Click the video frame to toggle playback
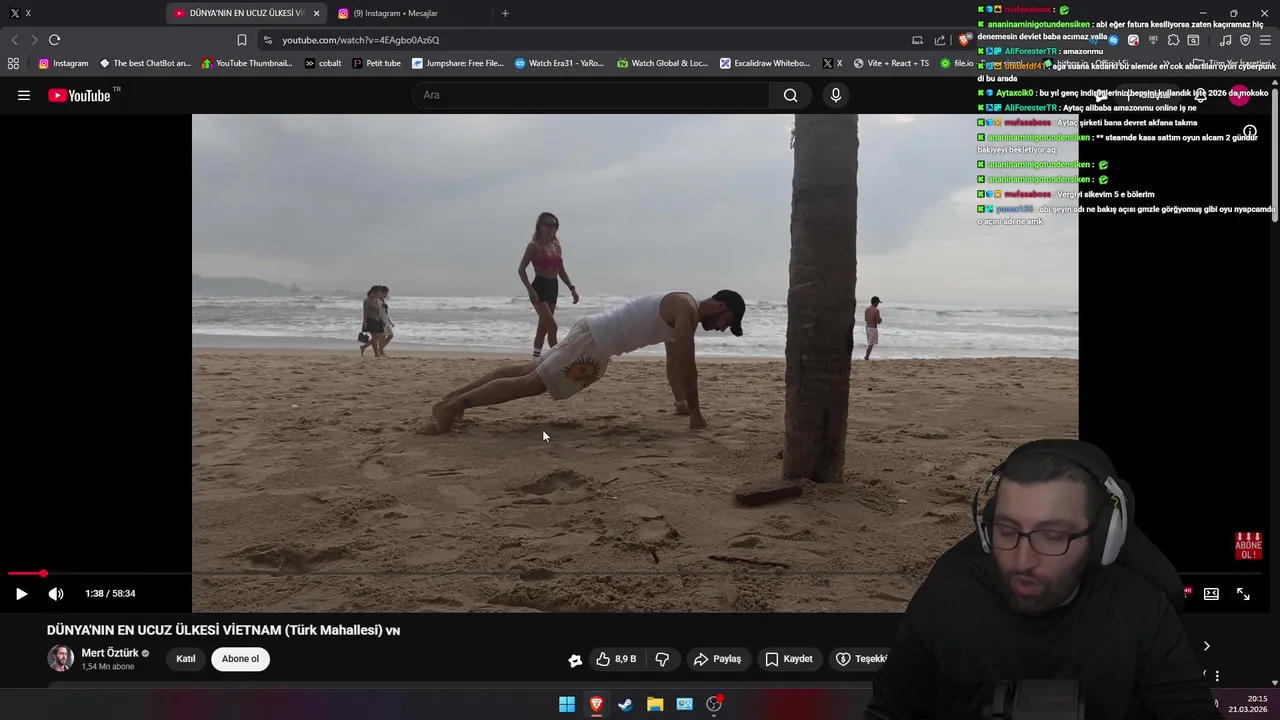This screenshot has width=1280, height=720. tap(635, 363)
